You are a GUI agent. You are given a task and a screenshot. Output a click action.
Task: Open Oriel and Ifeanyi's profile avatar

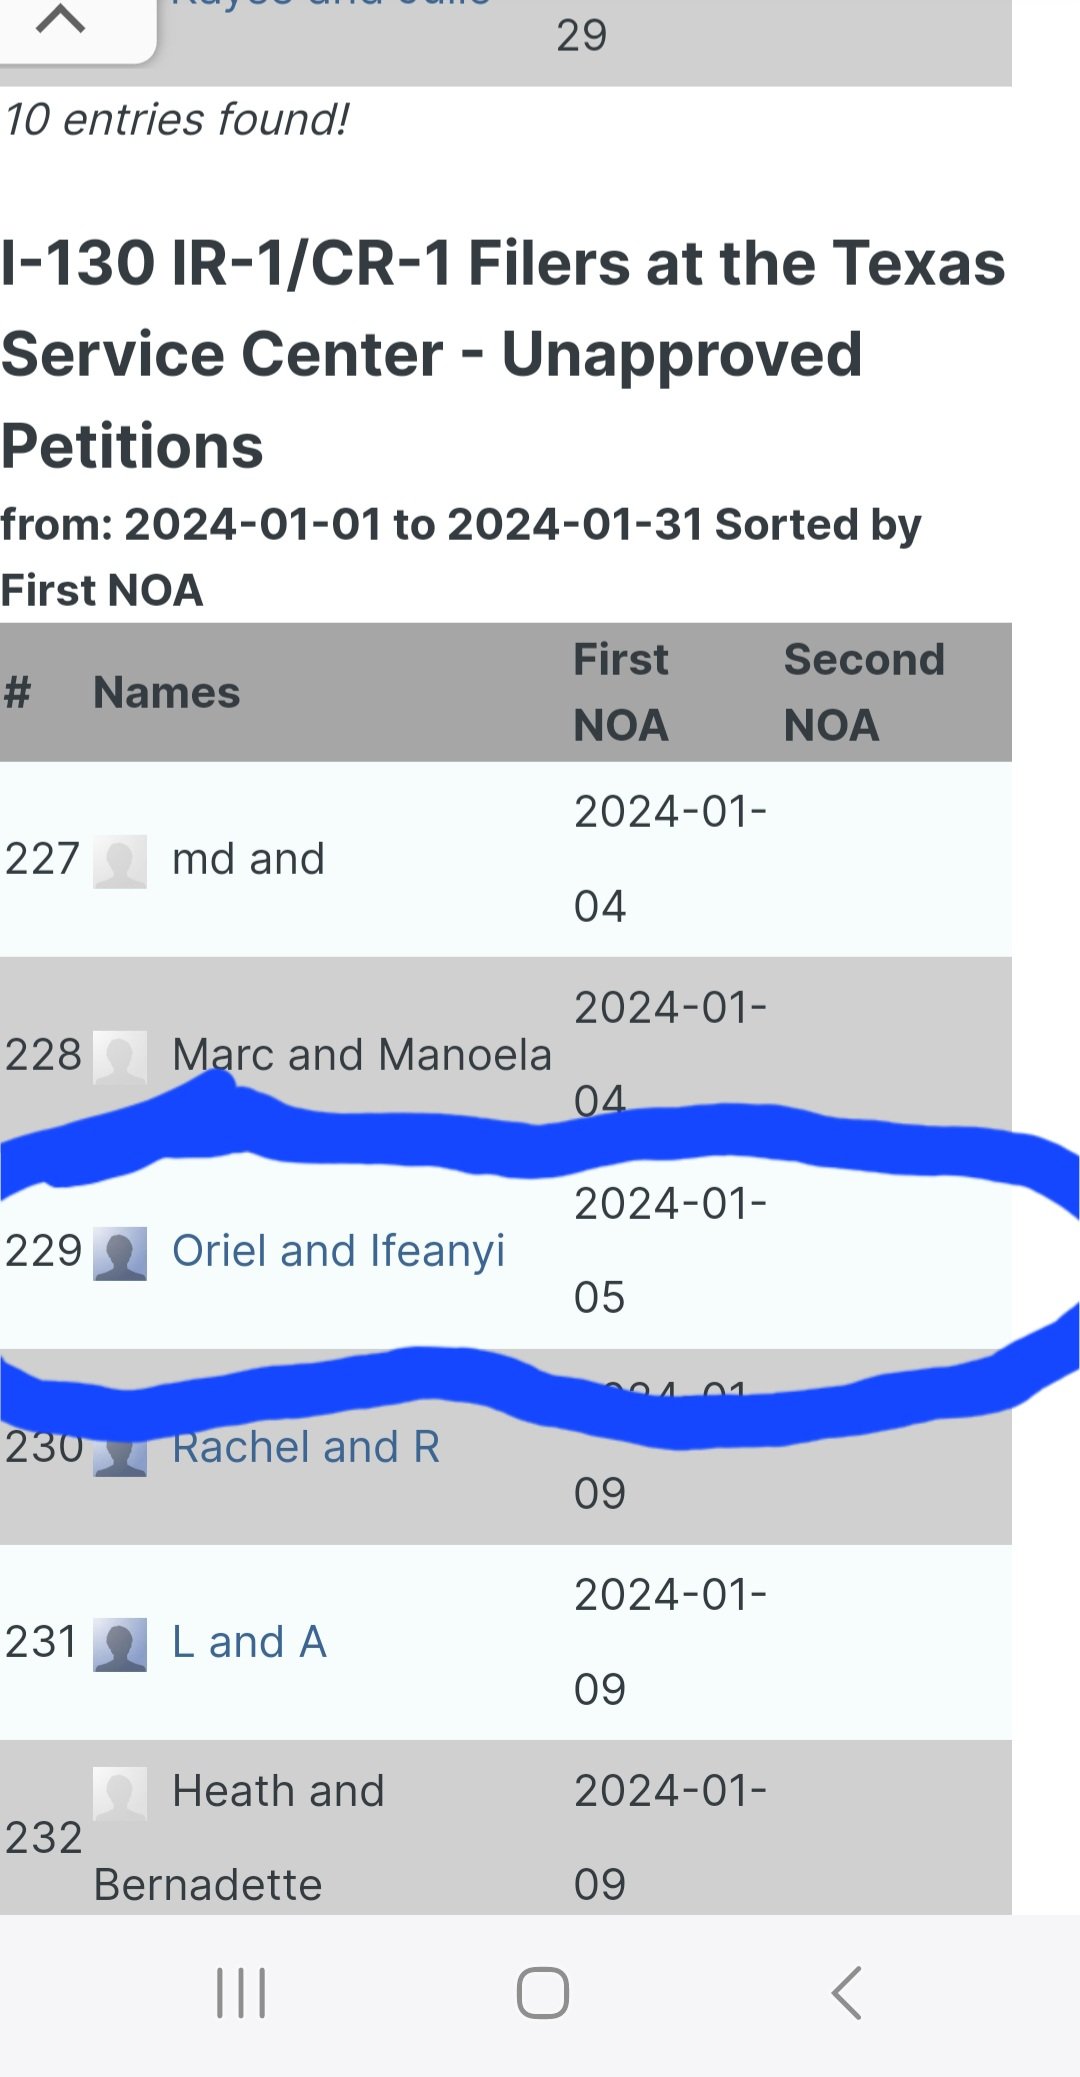pyautogui.click(x=120, y=1253)
